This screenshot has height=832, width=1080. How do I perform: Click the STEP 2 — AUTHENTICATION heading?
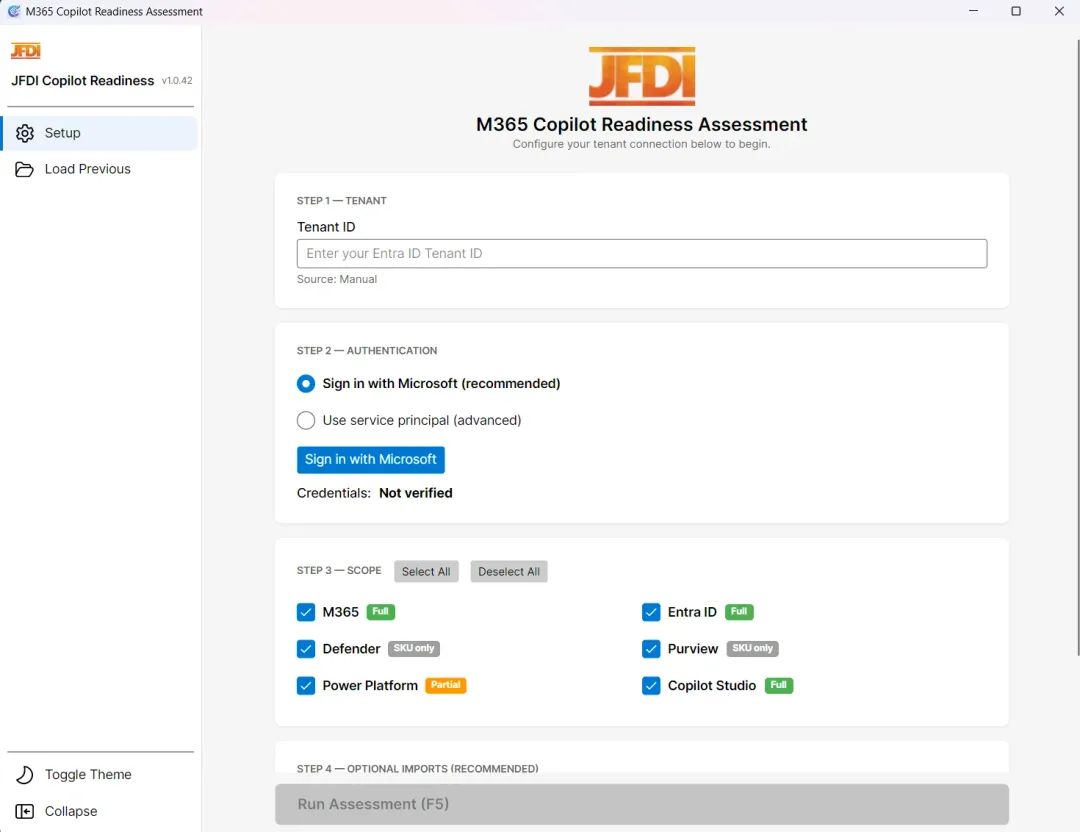click(x=366, y=351)
